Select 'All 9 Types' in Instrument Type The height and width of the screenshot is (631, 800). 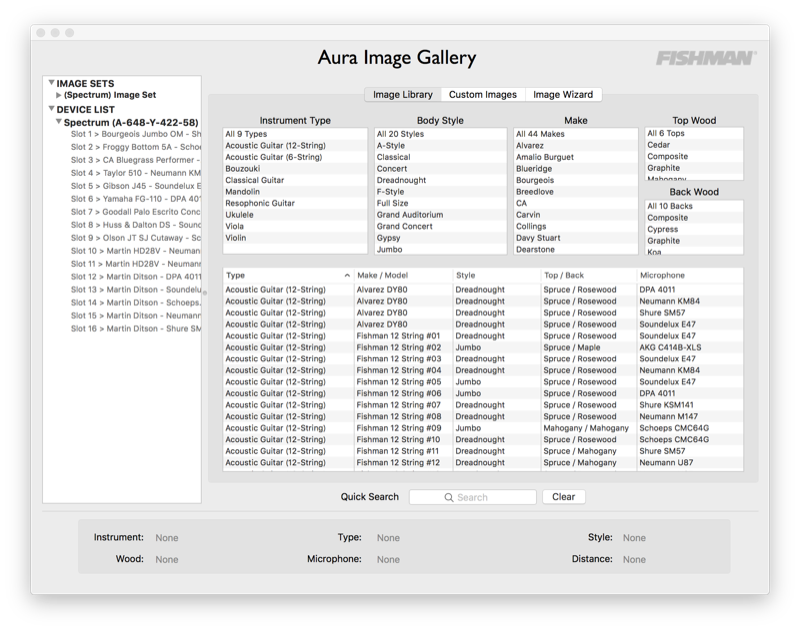pos(295,134)
